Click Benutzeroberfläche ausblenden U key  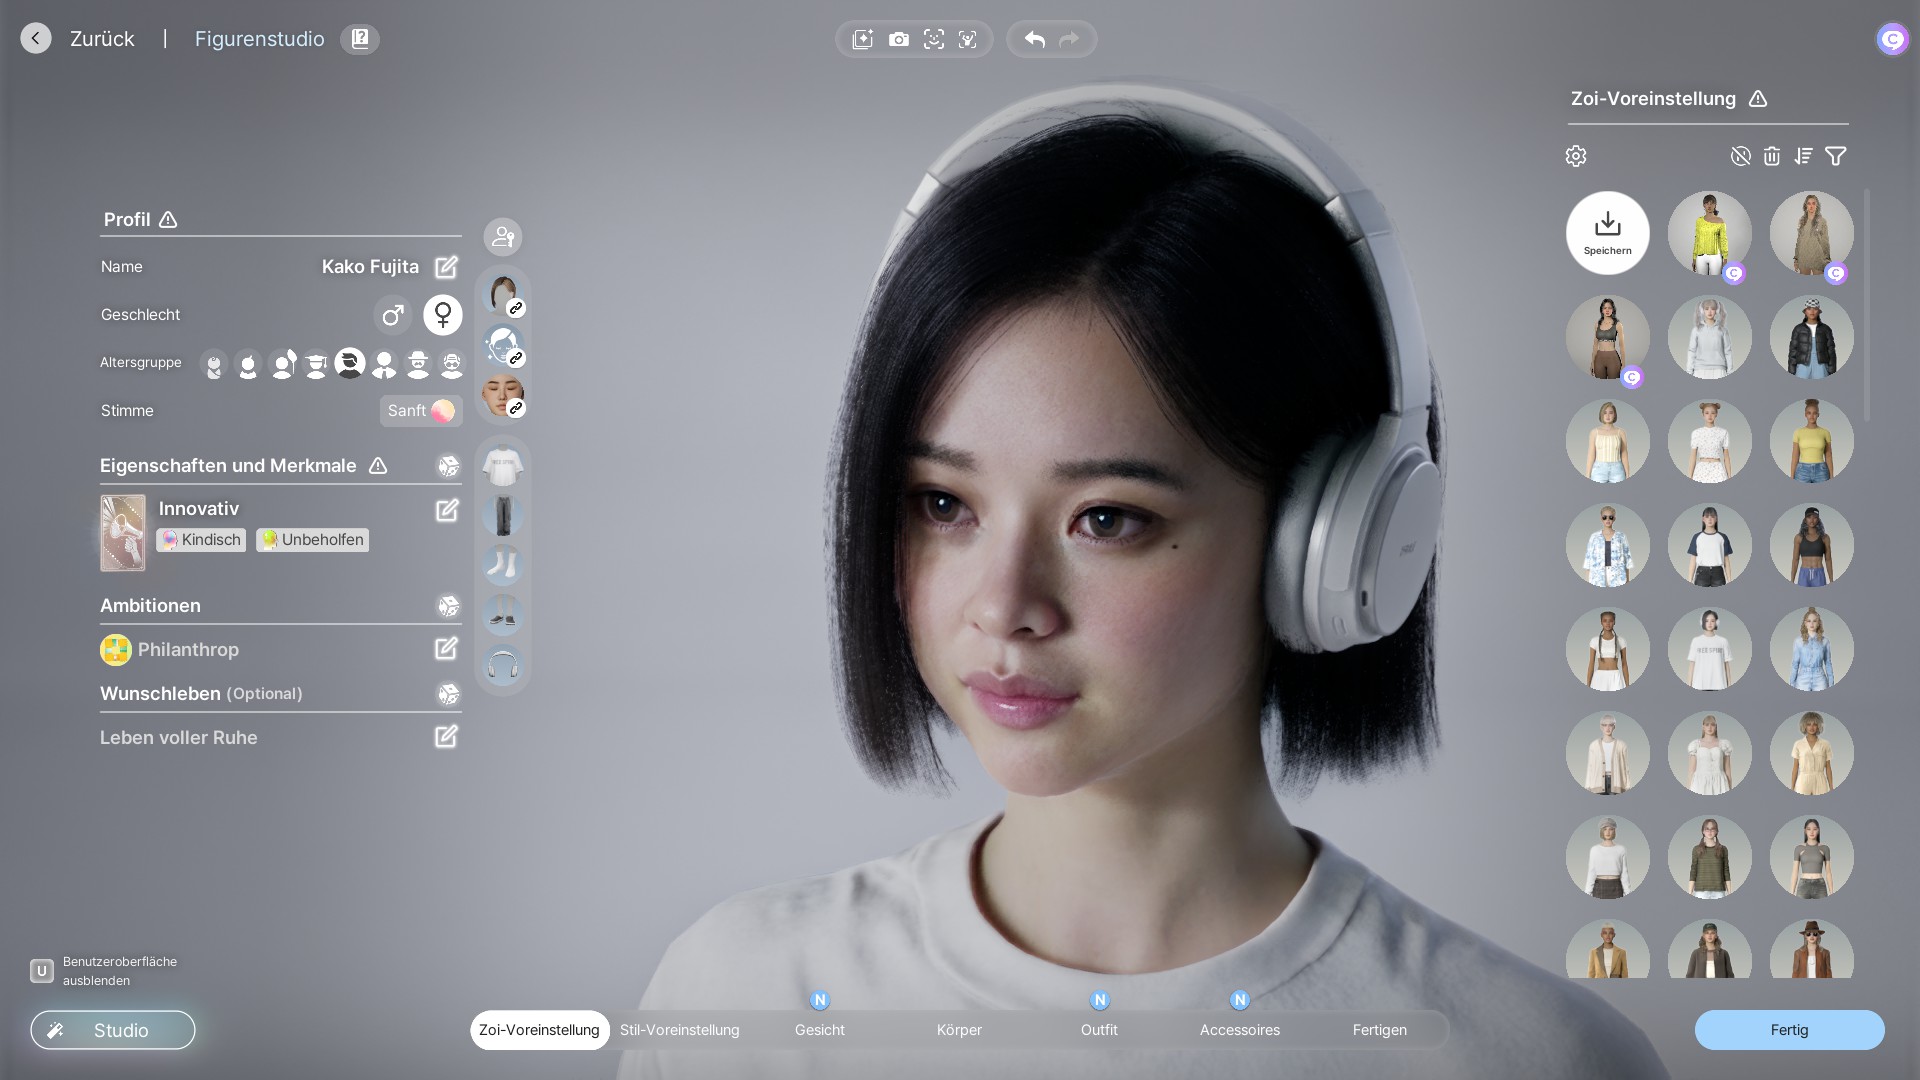point(42,971)
